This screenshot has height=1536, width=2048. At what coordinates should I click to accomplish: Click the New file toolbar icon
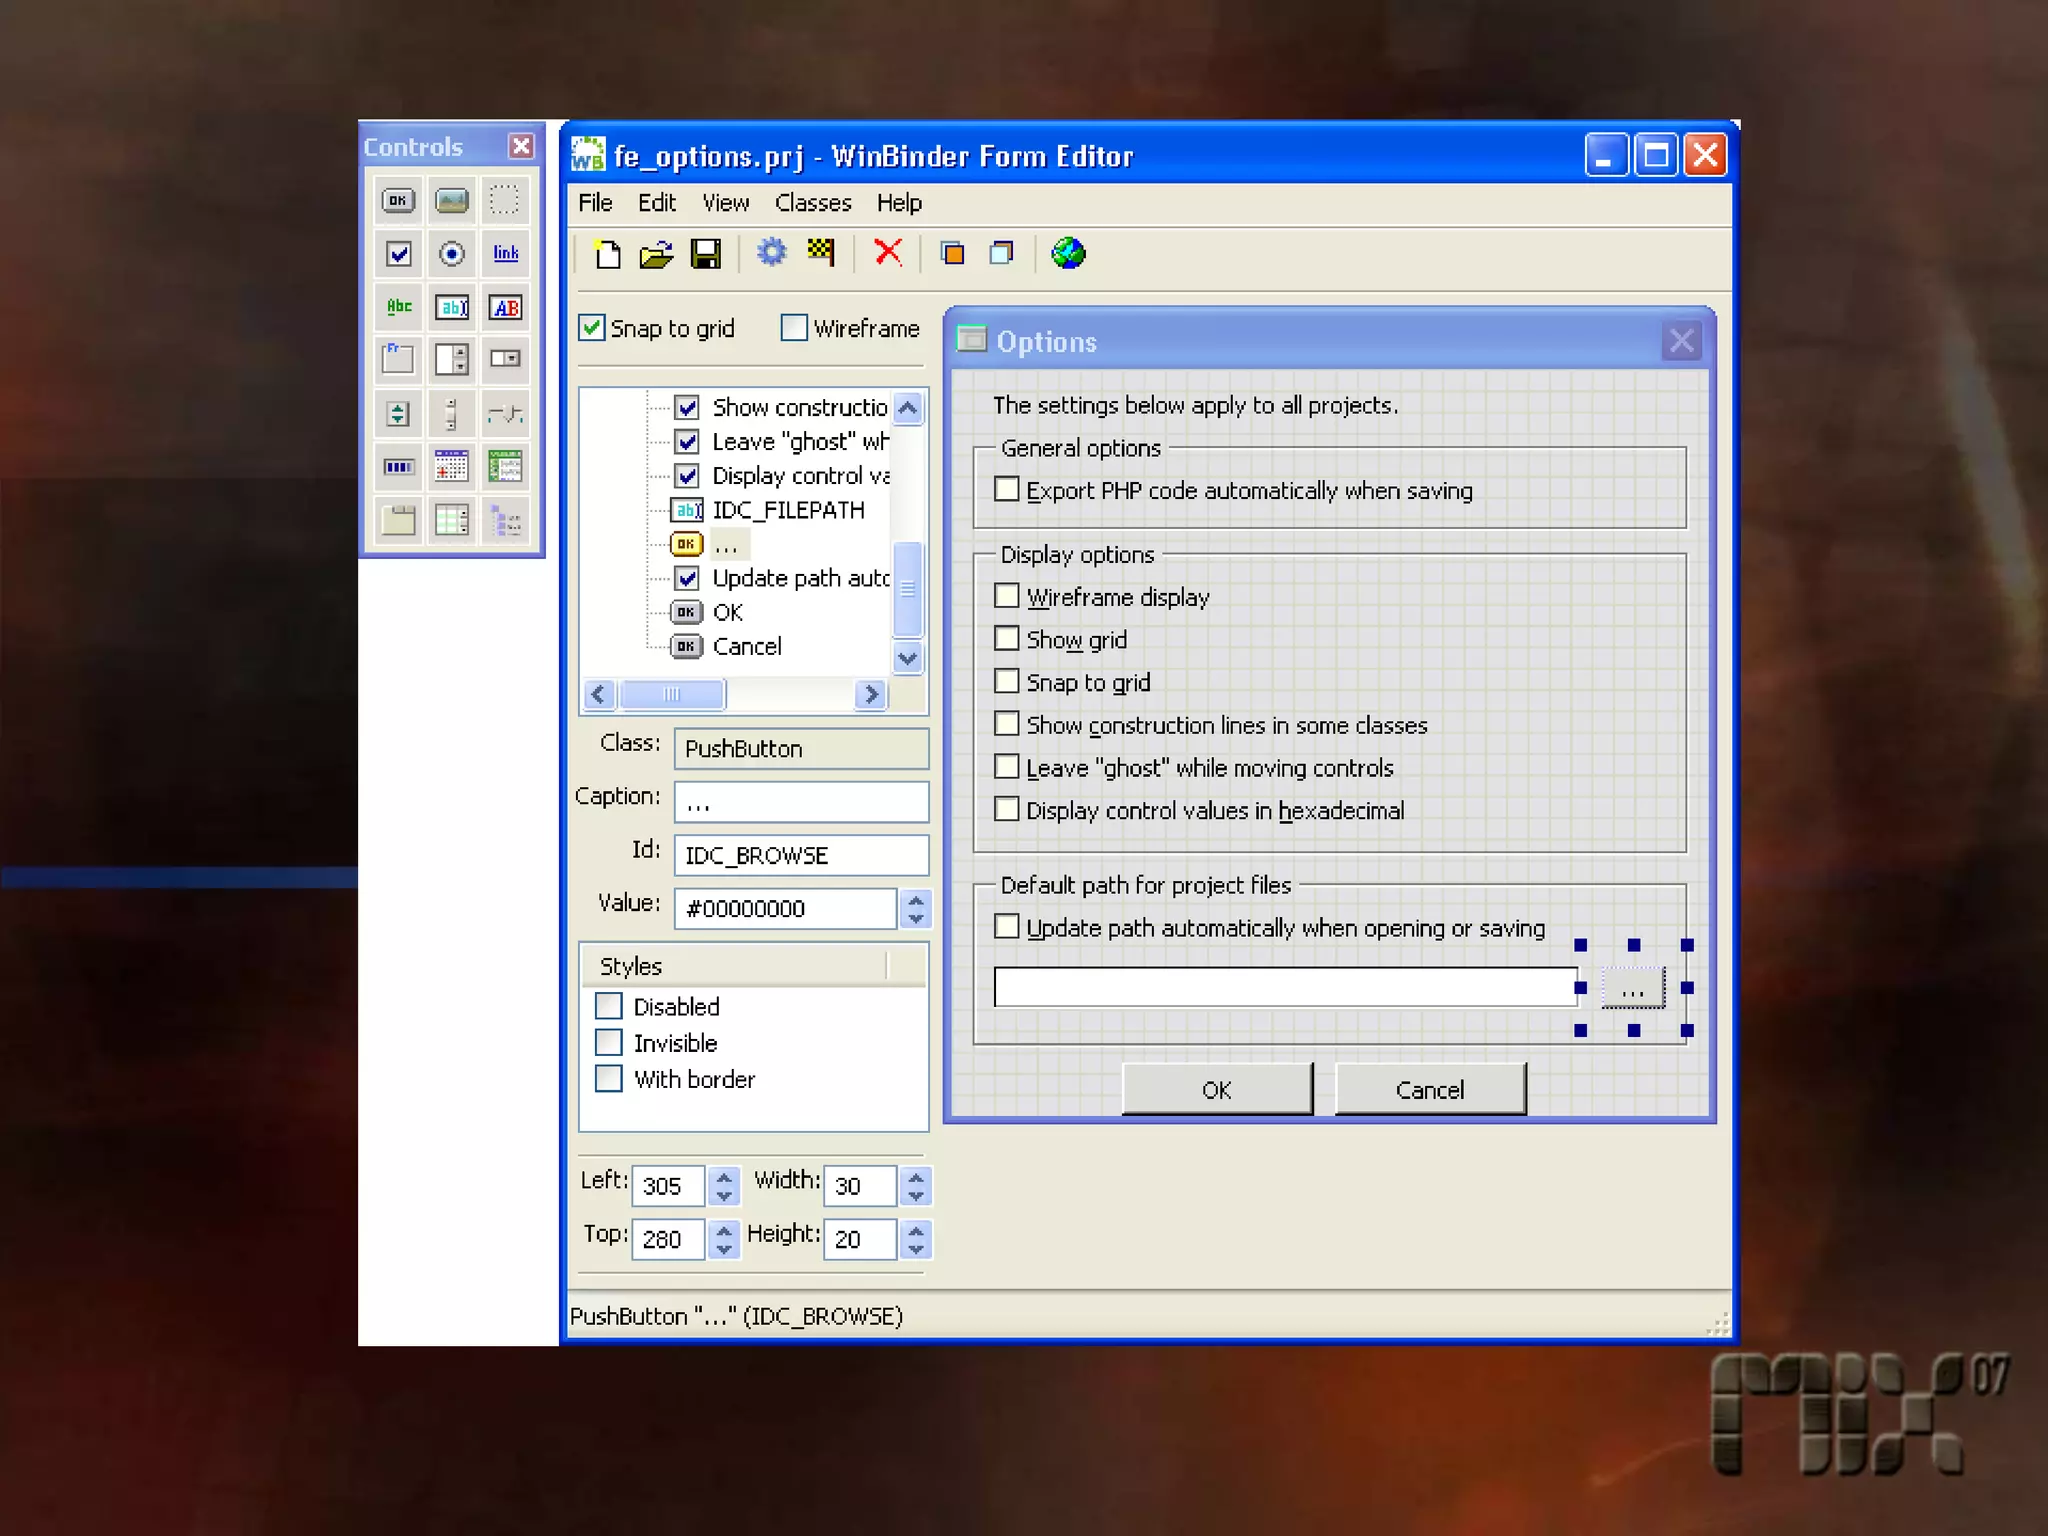[607, 254]
